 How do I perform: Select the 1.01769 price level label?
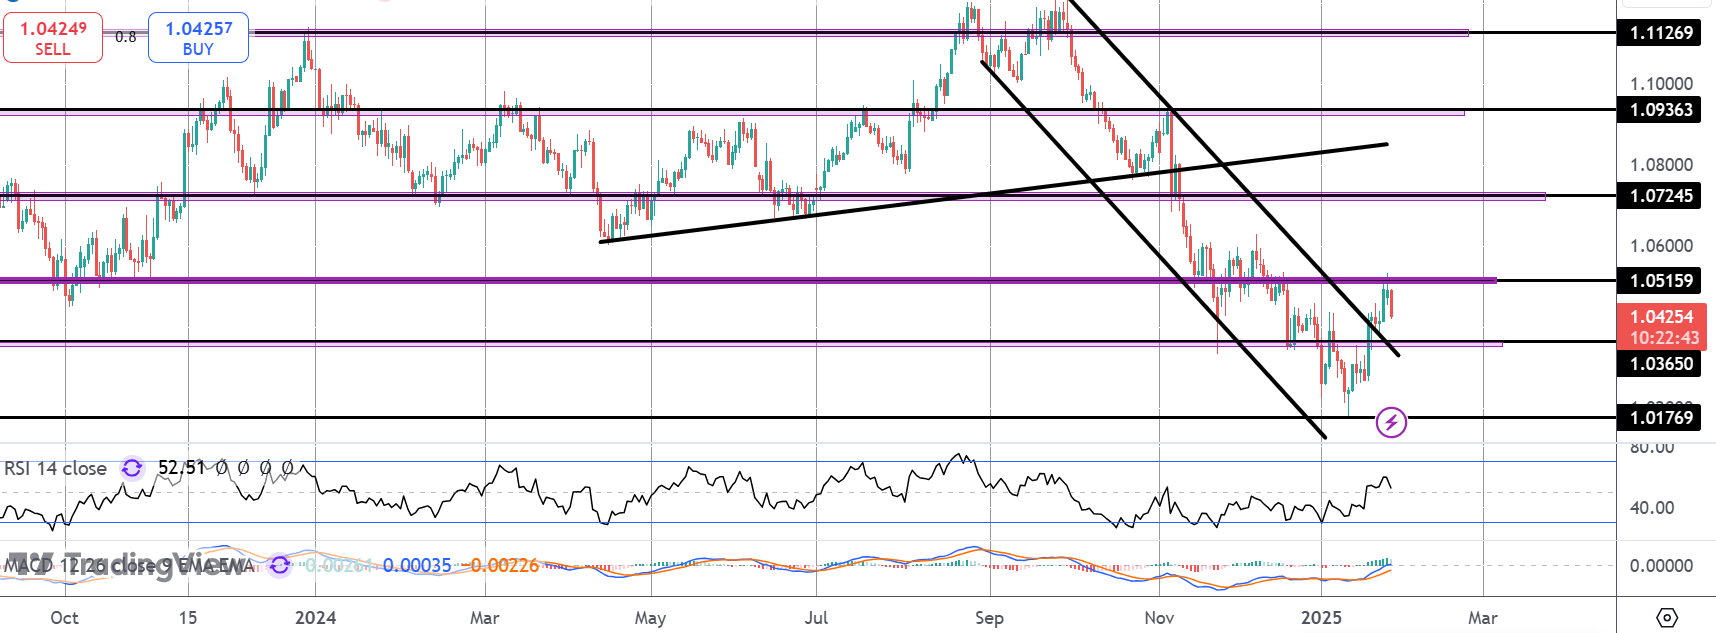(1661, 417)
